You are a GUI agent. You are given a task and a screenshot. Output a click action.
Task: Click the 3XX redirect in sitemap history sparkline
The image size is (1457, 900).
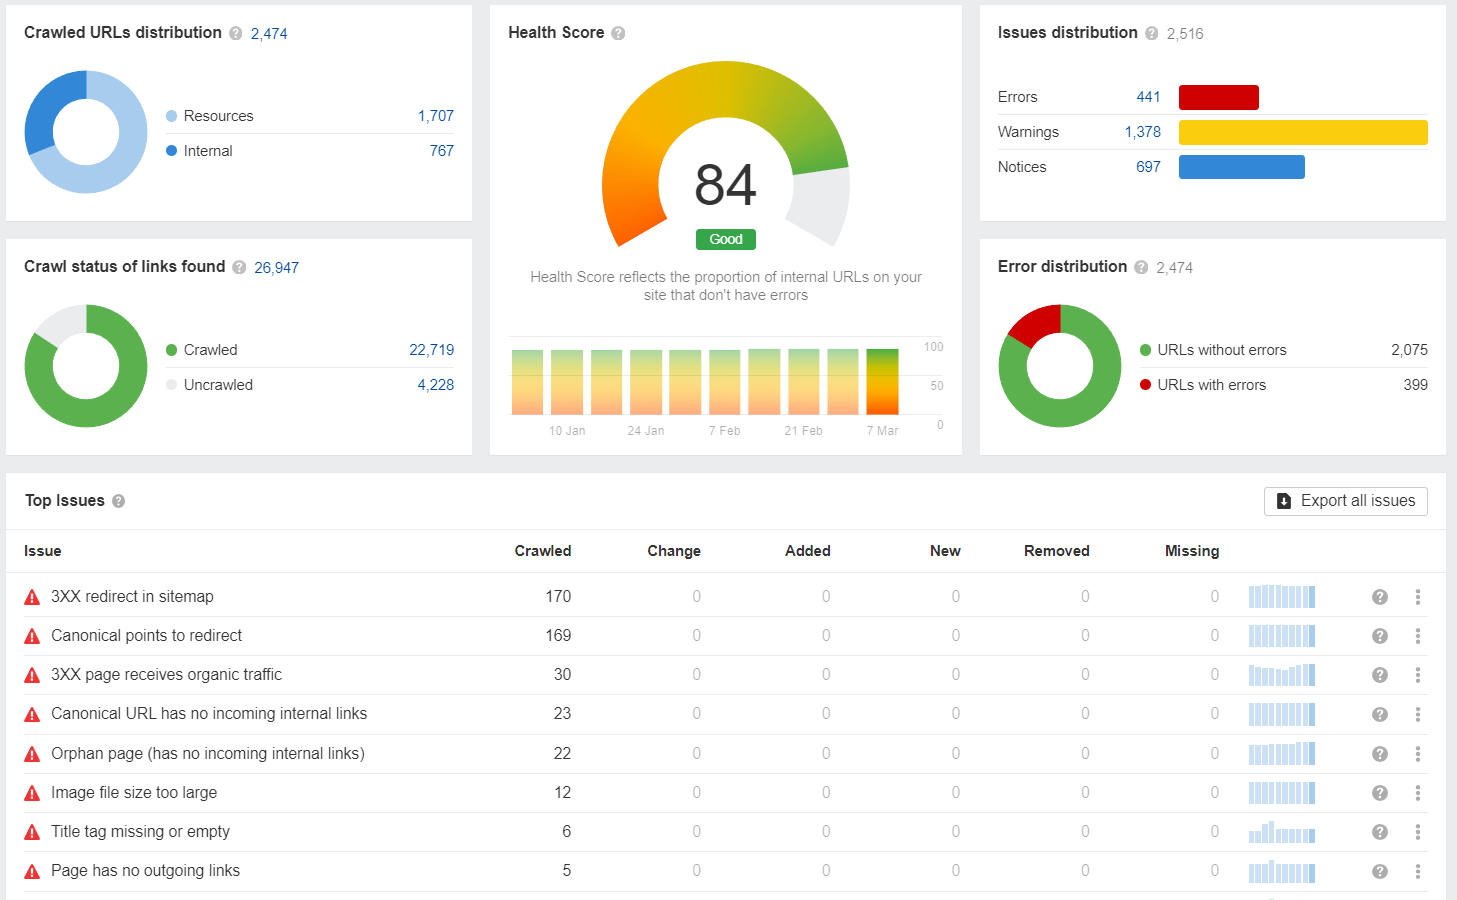[1282, 597]
